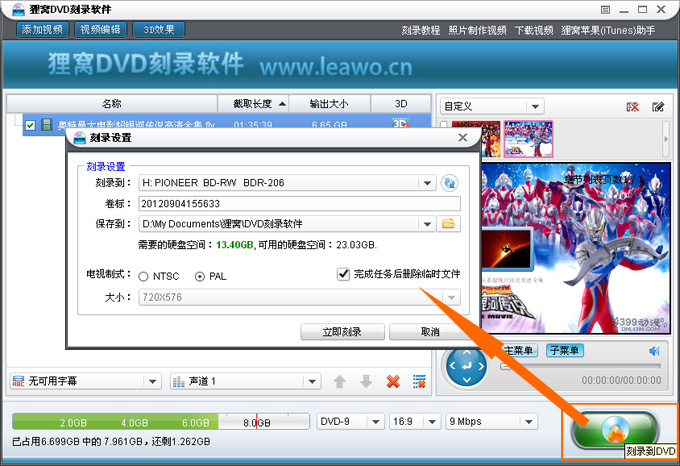680x466 pixels.
Task: Move the video down with arrow icon
Action: [366, 381]
